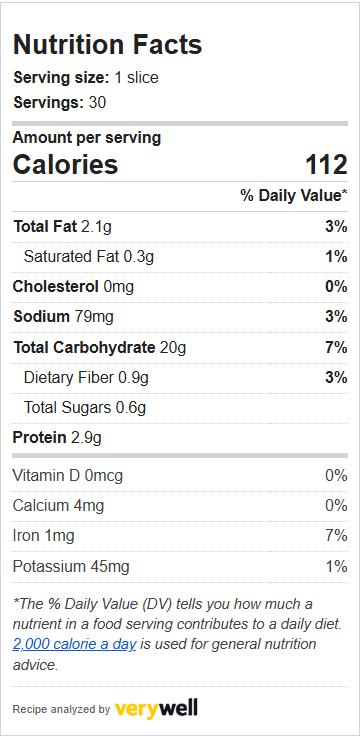This screenshot has width=360, height=739.
Task: Click the Recipe analyzed by text
Action: [61, 709]
